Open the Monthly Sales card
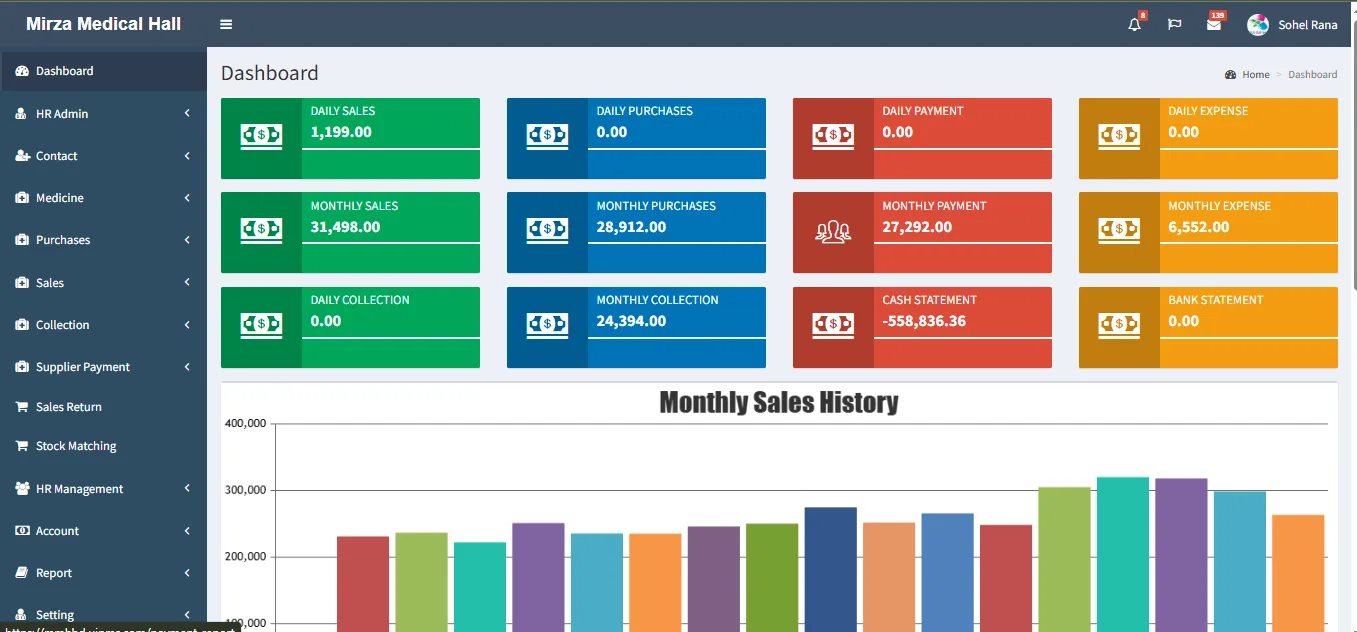 pos(350,232)
